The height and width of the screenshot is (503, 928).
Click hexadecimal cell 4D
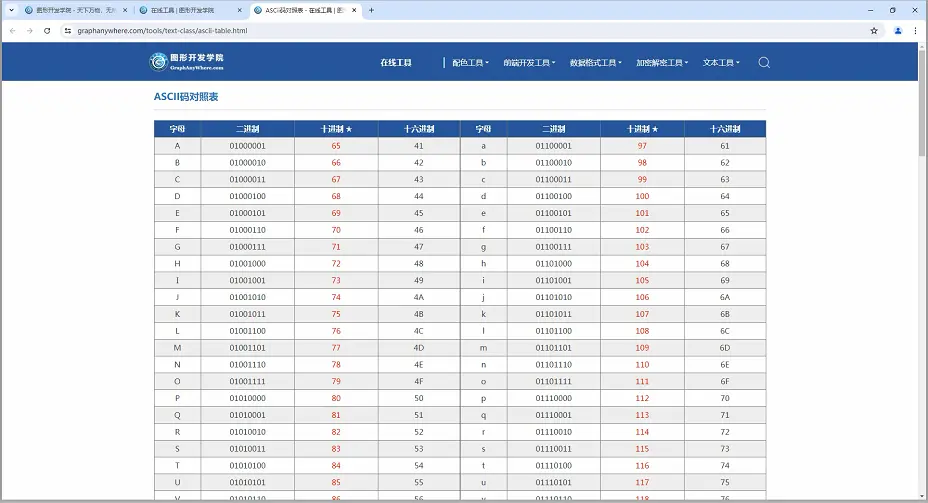click(419, 347)
